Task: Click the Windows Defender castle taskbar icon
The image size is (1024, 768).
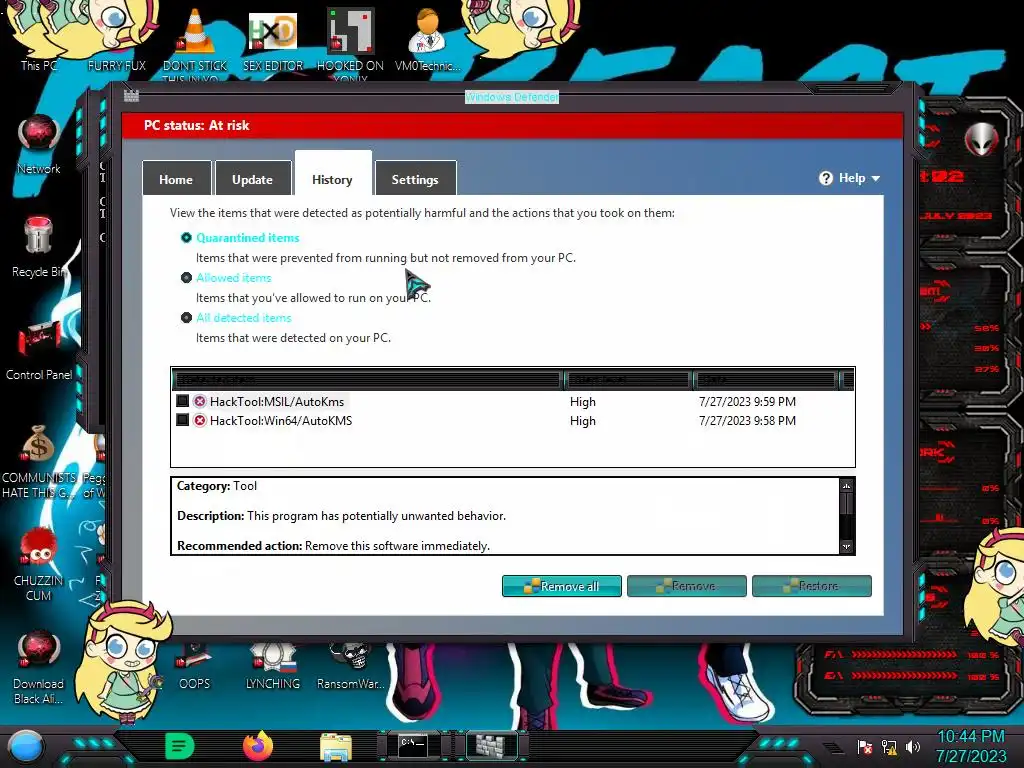Action: pos(491,746)
